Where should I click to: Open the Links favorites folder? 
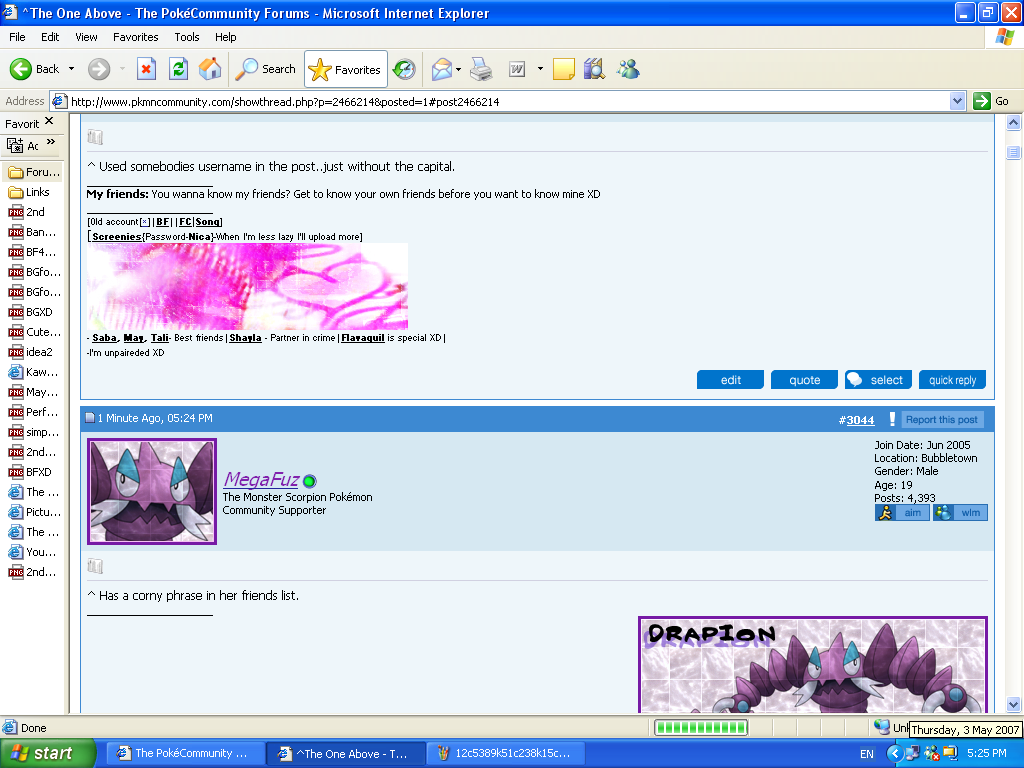coord(29,192)
